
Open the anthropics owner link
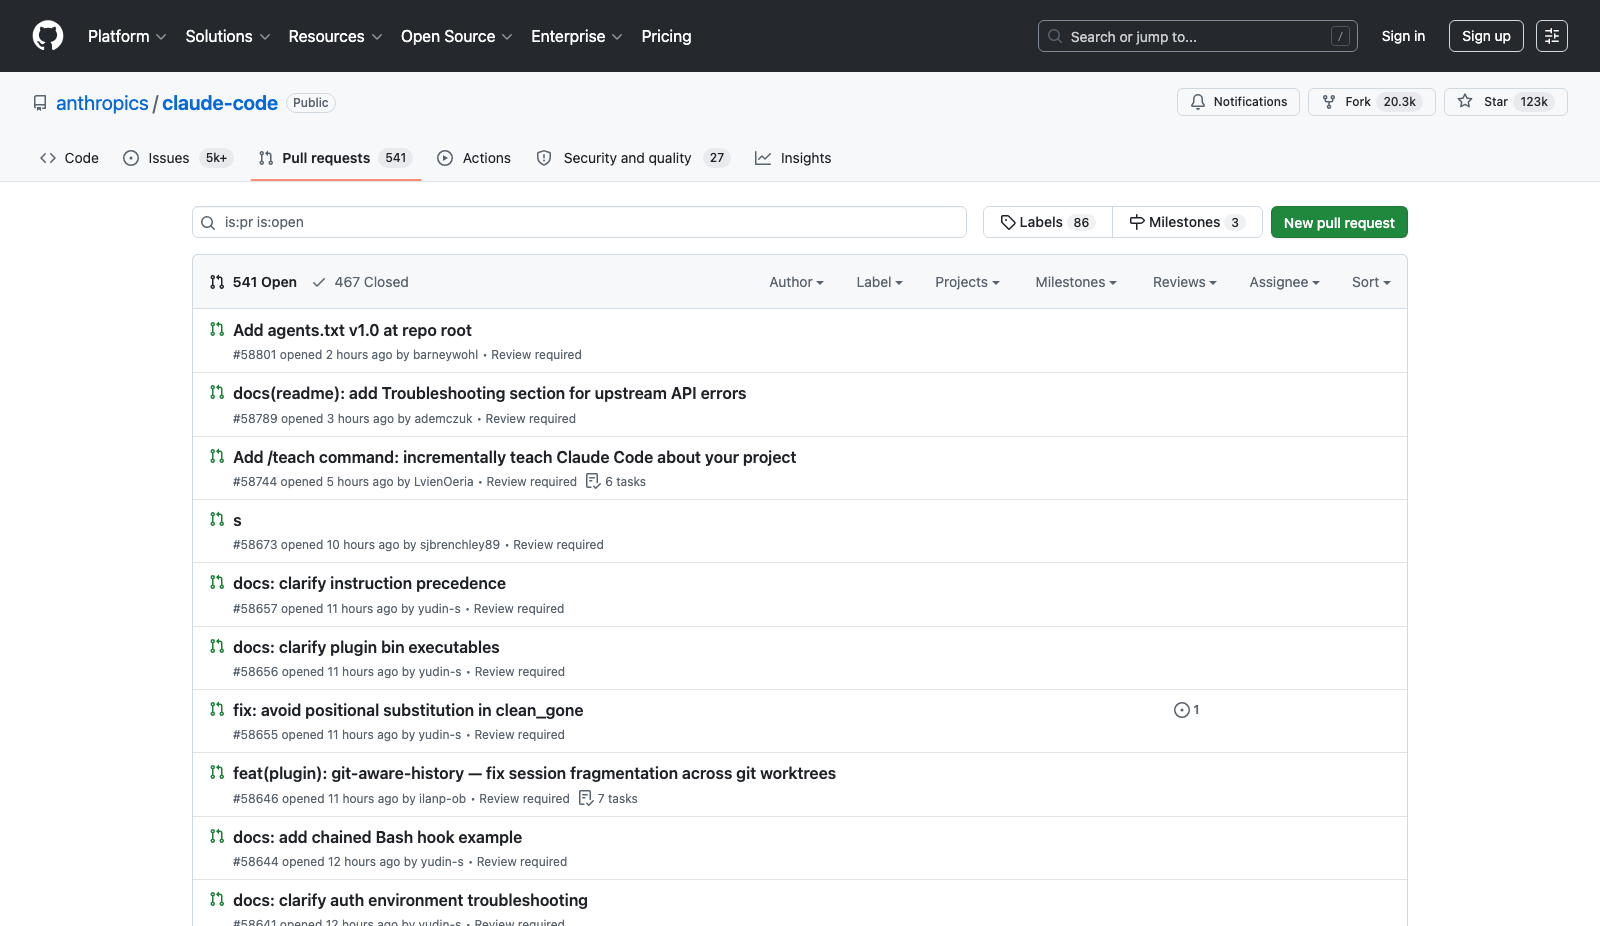click(102, 103)
